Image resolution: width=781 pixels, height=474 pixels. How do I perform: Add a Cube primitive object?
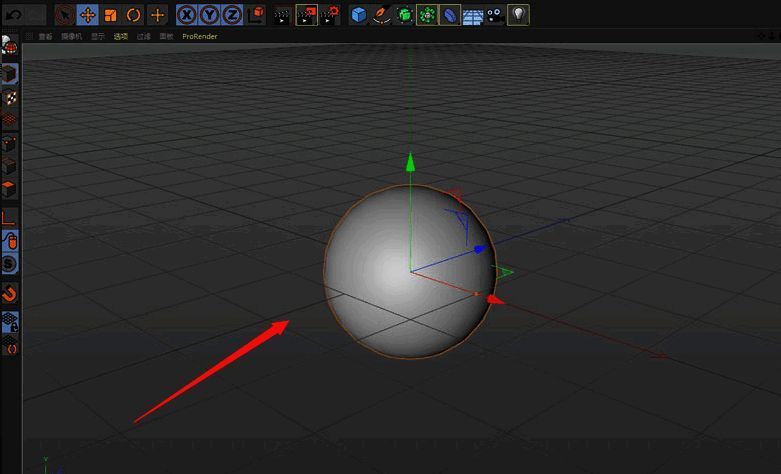359,15
